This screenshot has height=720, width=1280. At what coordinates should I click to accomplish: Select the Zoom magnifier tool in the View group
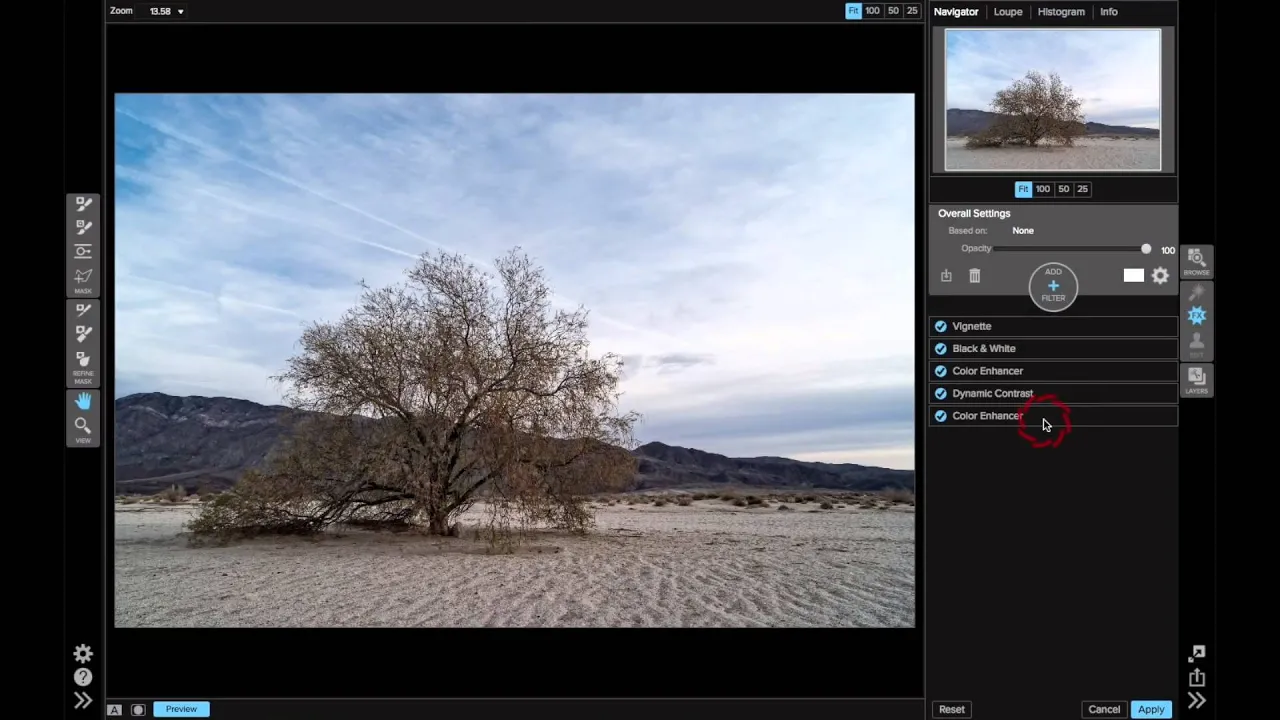tap(83, 426)
